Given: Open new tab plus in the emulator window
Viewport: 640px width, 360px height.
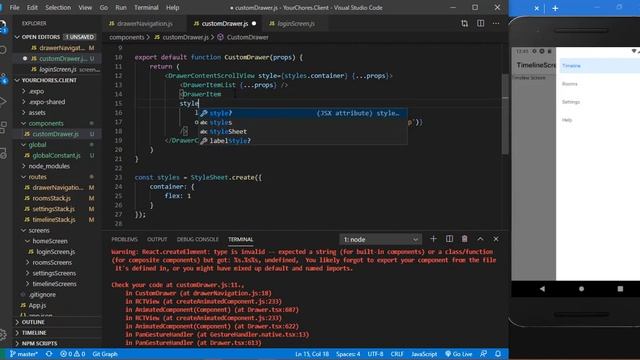Looking at the screenshot, I should click(x=555, y=8).
